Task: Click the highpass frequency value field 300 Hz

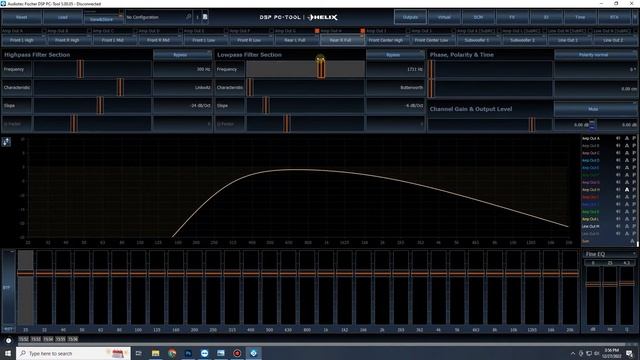Action: pos(182,69)
